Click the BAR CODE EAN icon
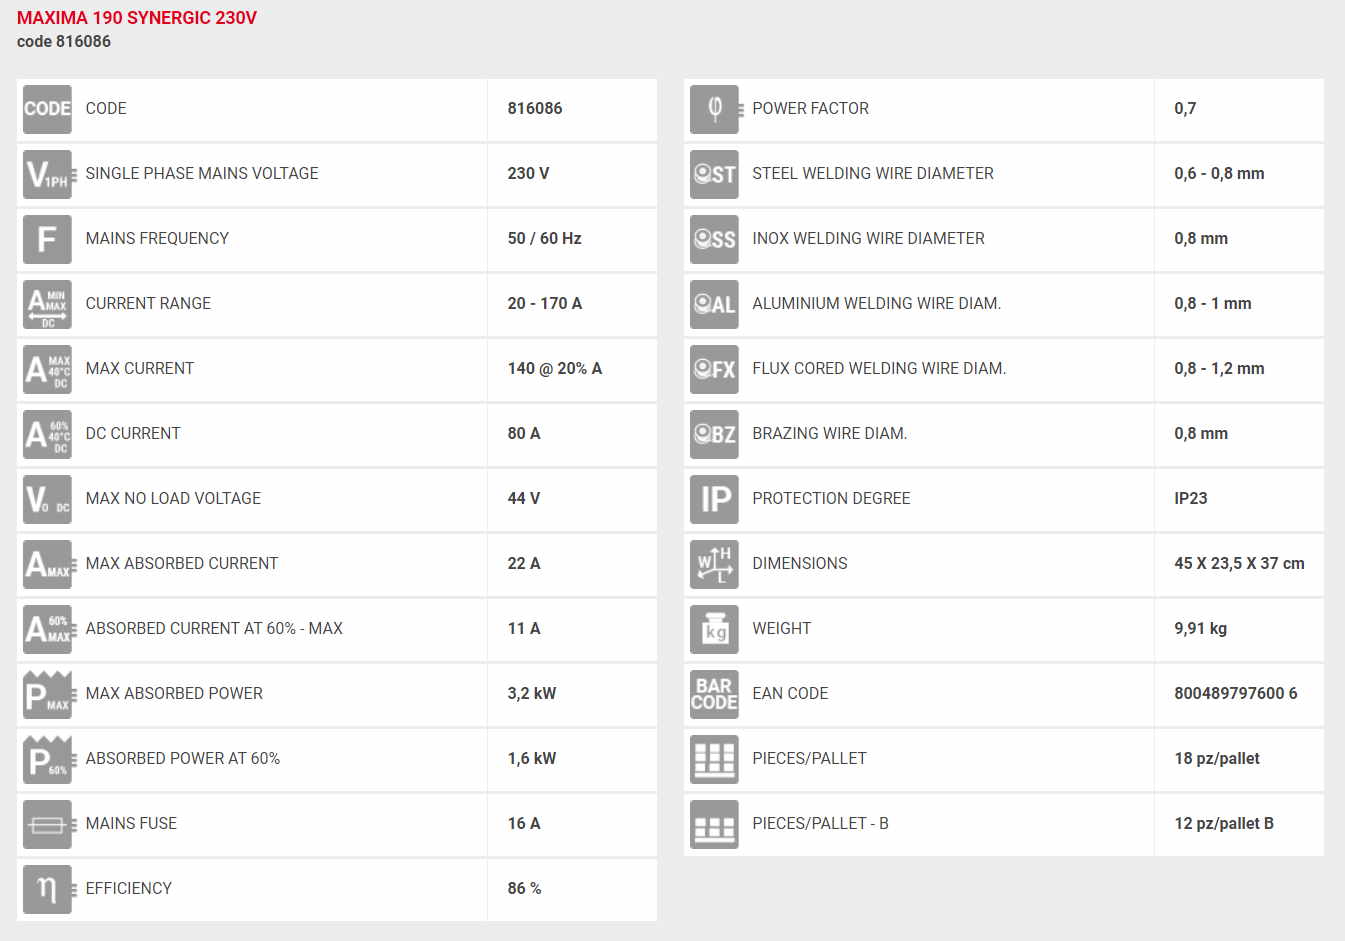 click(714, 694)
